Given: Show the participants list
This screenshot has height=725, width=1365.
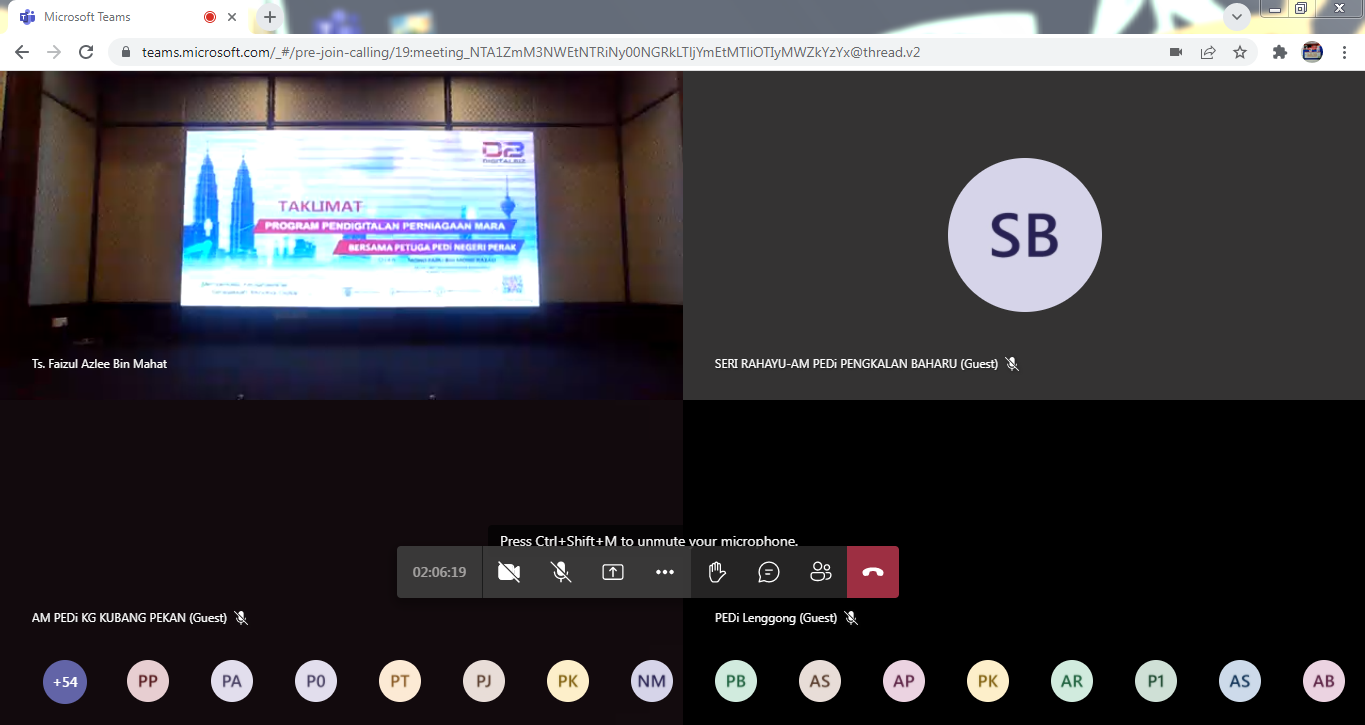Looking at the screenshot, I should (821, 572).
